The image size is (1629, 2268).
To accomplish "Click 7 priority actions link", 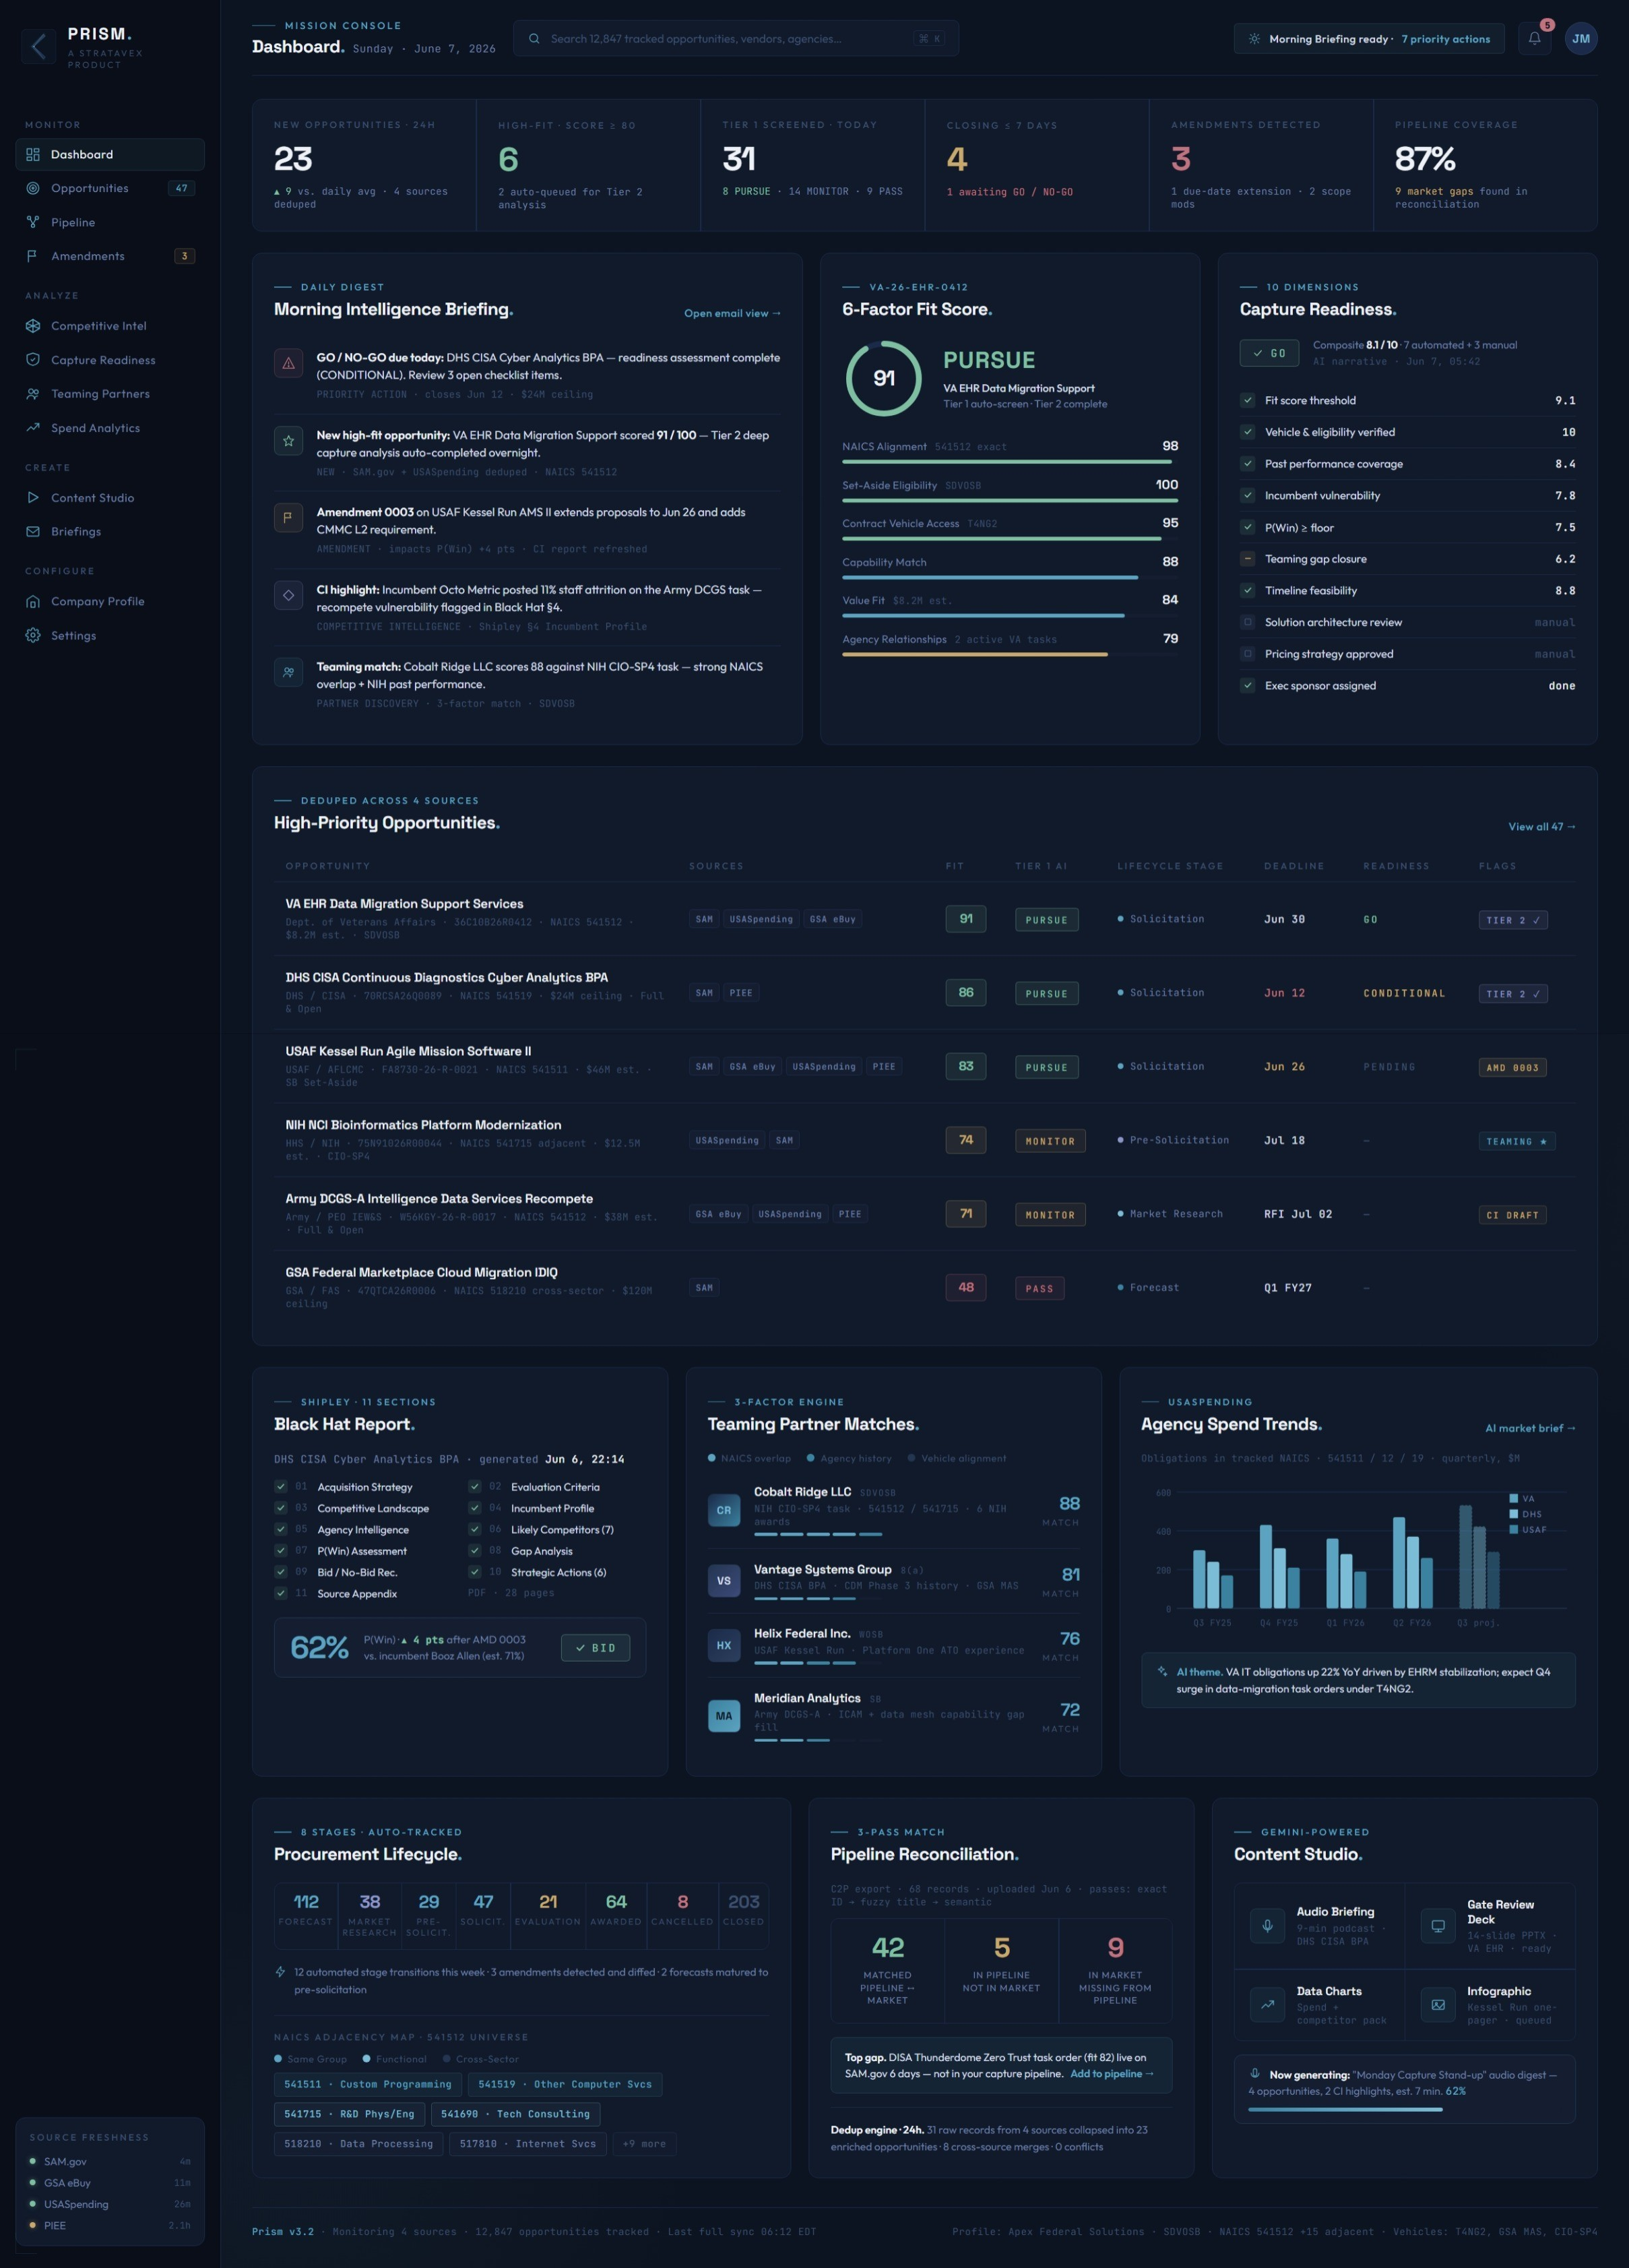I will click(1445, 39).
